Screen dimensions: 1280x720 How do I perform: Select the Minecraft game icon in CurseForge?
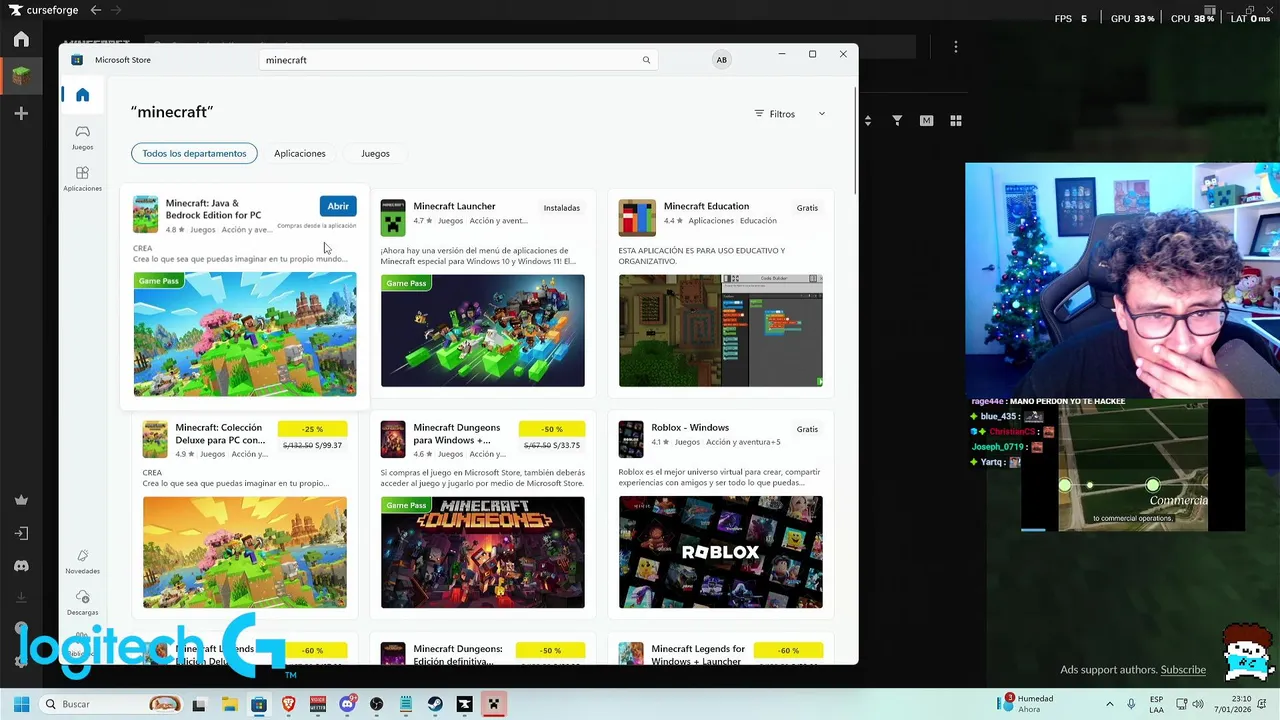pos(21,76)
